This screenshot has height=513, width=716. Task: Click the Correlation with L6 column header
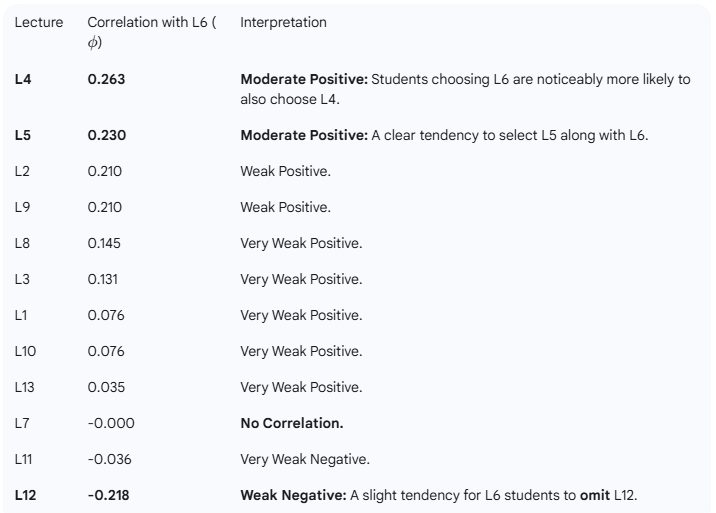[x=150, y=22]
